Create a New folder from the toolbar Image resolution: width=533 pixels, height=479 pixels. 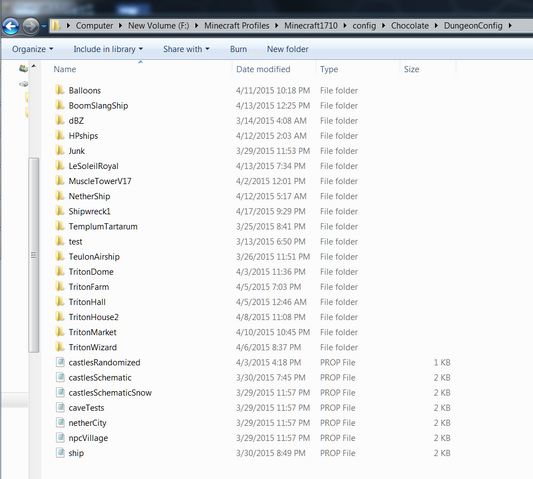288,49
